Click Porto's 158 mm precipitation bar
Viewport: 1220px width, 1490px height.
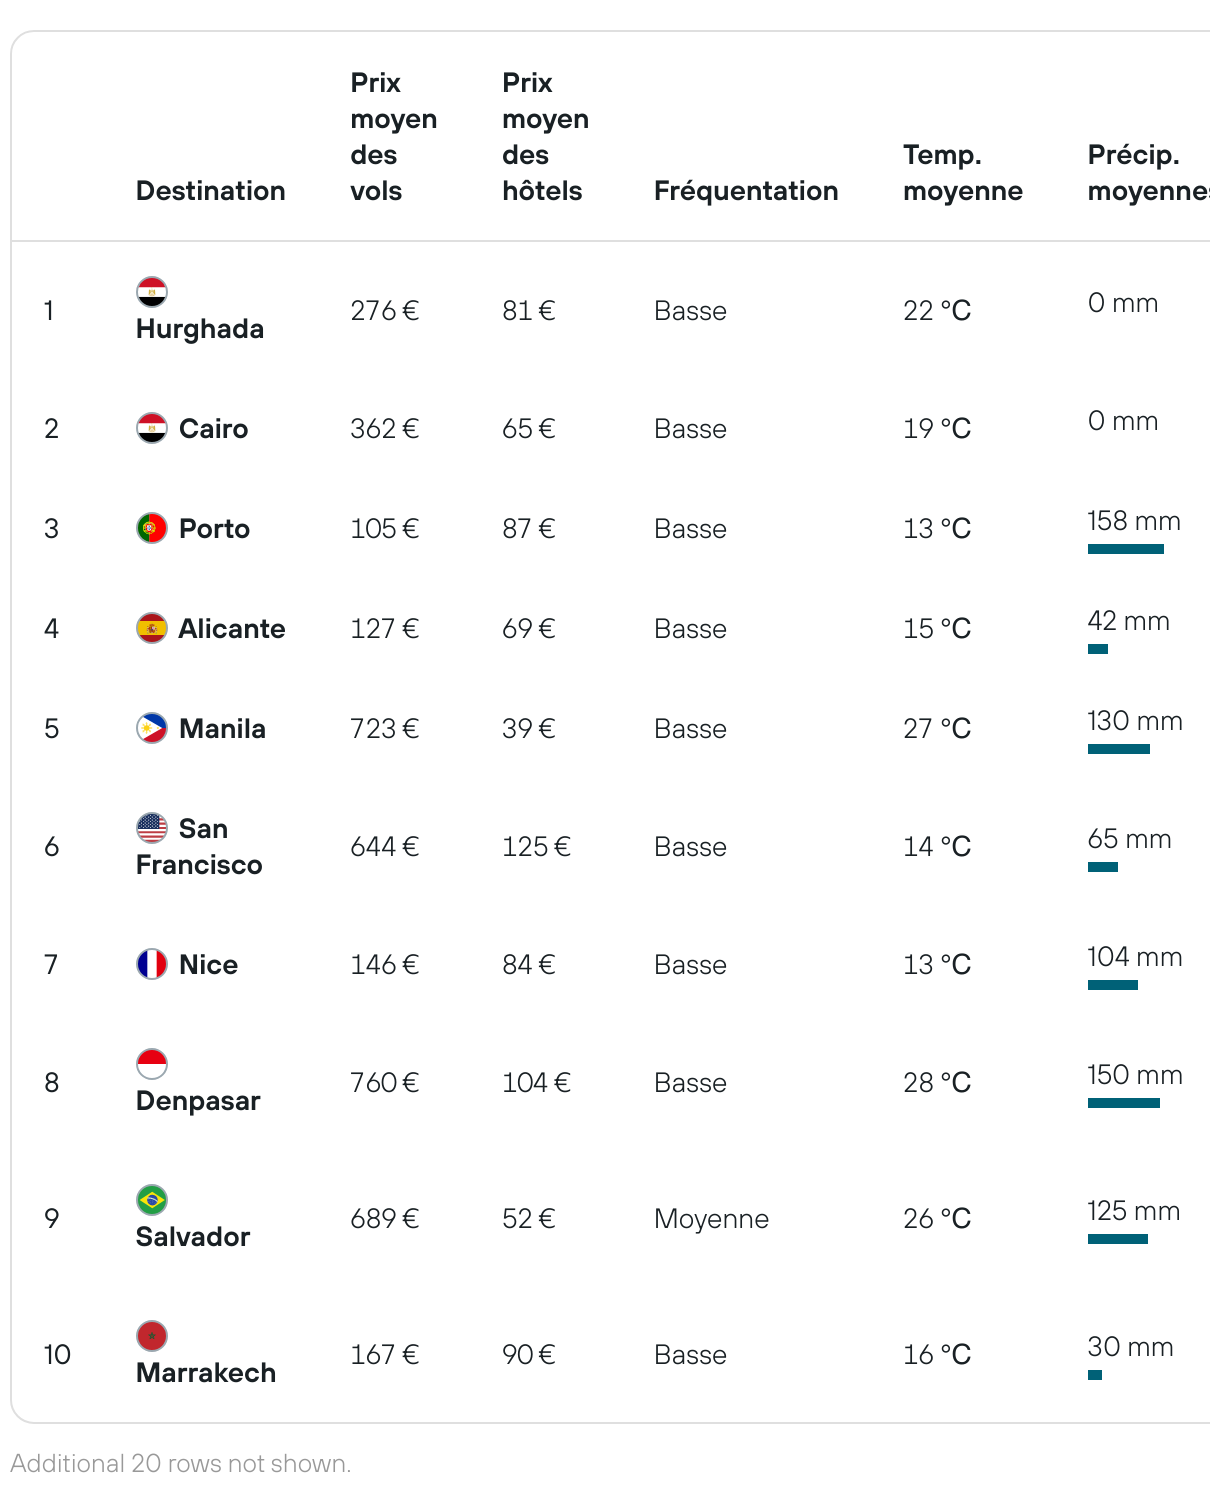pos(1126,549)
